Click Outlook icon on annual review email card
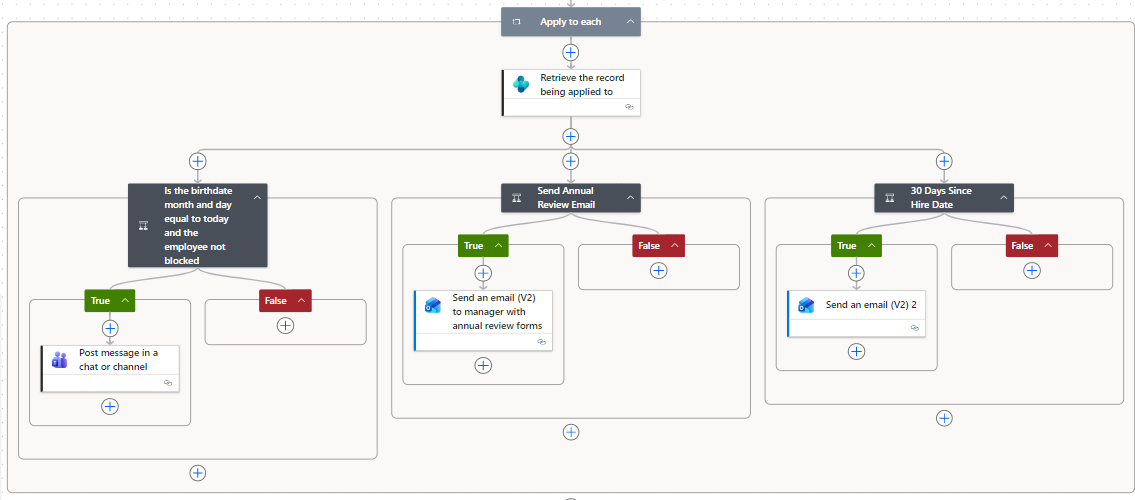1135x500 pixels. point(433,305)
